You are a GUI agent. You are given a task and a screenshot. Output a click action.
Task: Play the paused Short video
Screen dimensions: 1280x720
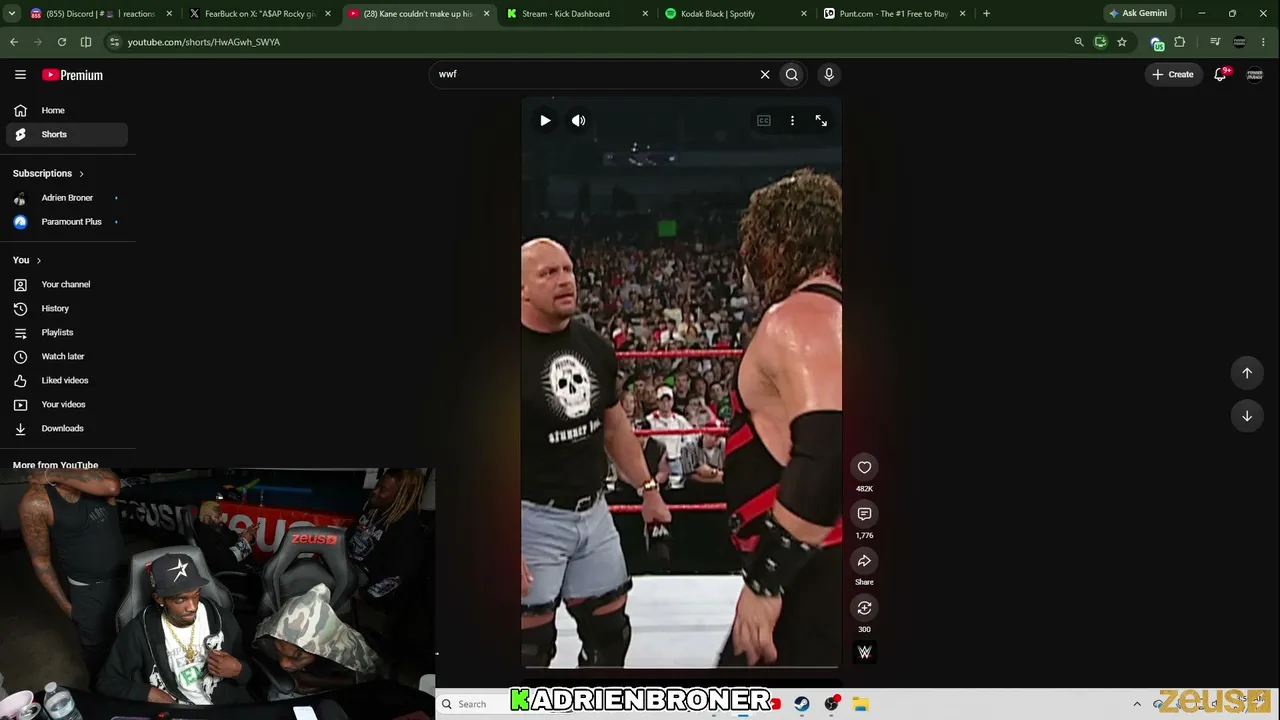545,120
